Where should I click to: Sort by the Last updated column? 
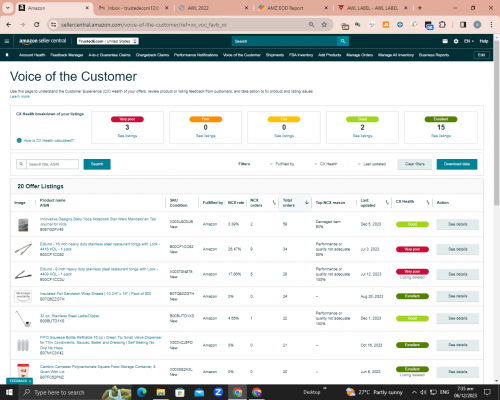pyautogui.click(x=387, y=202)
